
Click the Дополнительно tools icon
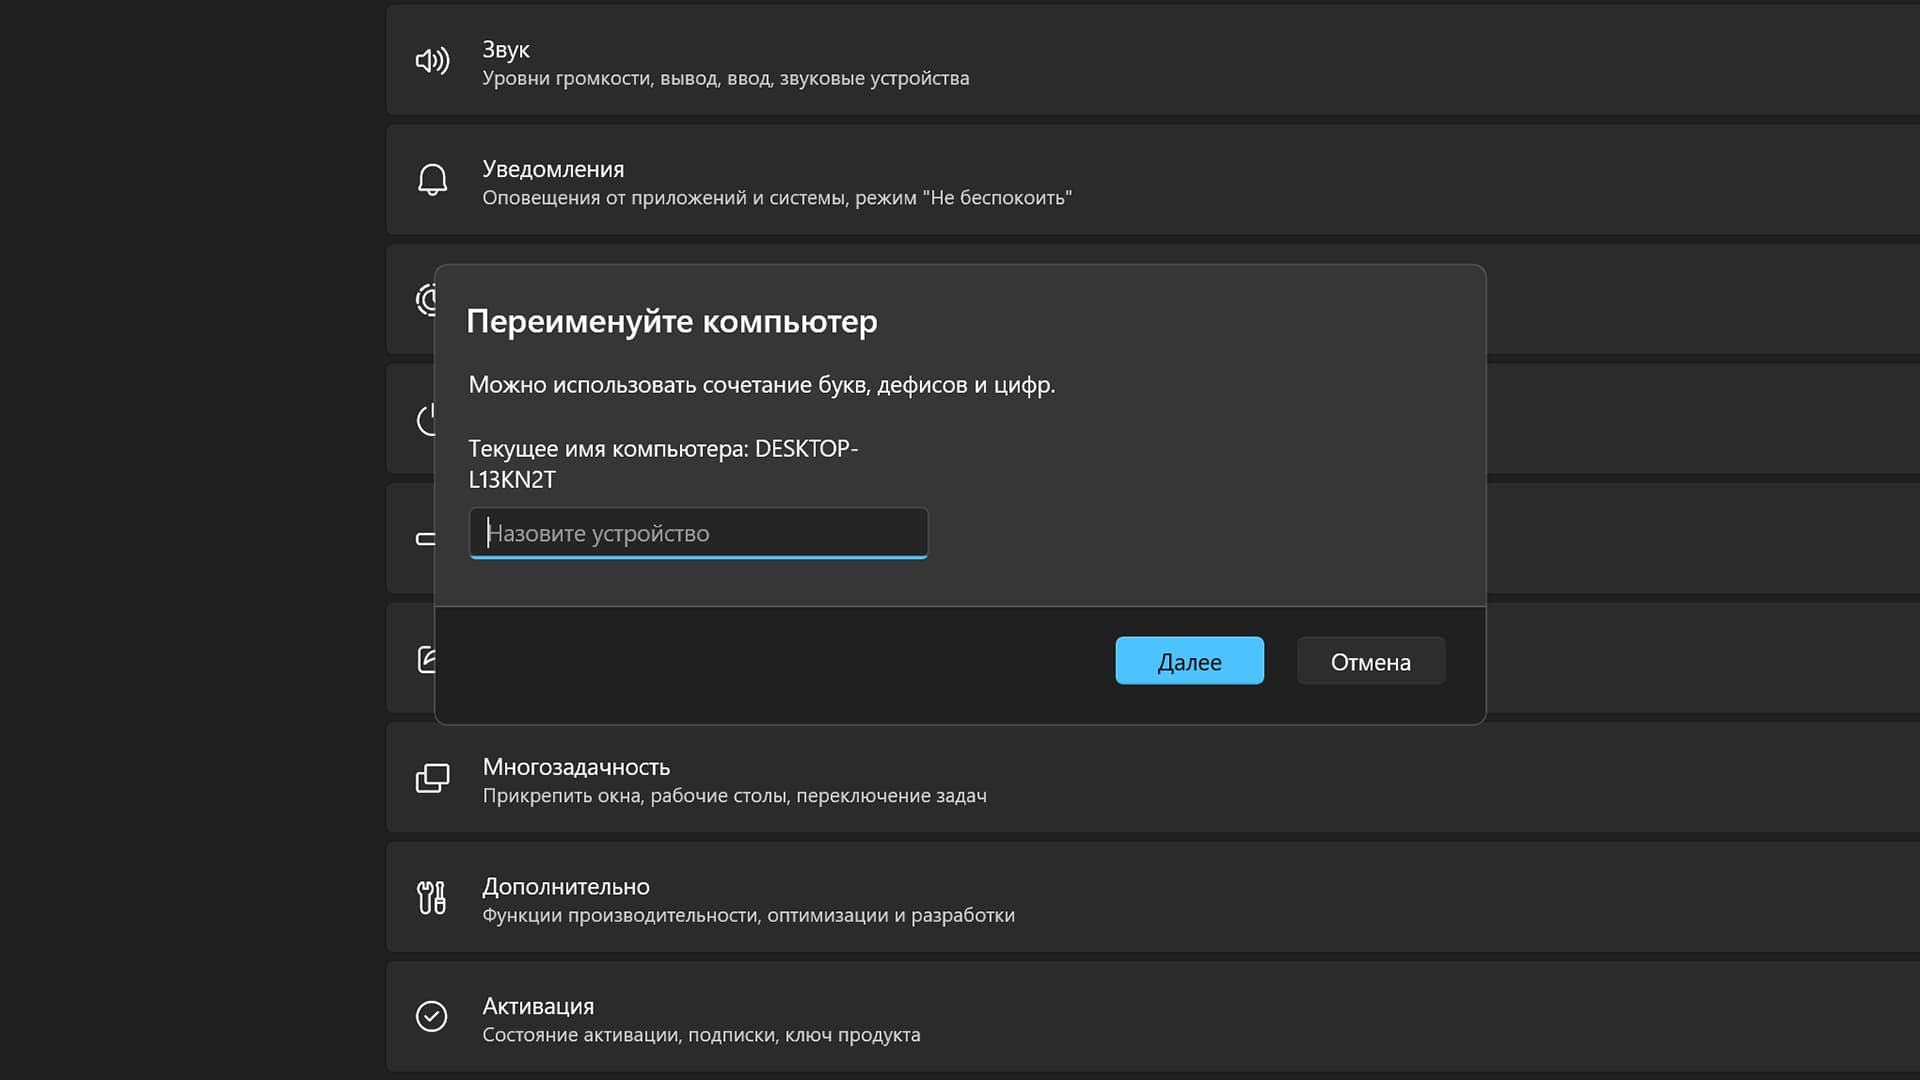(432, 897)
